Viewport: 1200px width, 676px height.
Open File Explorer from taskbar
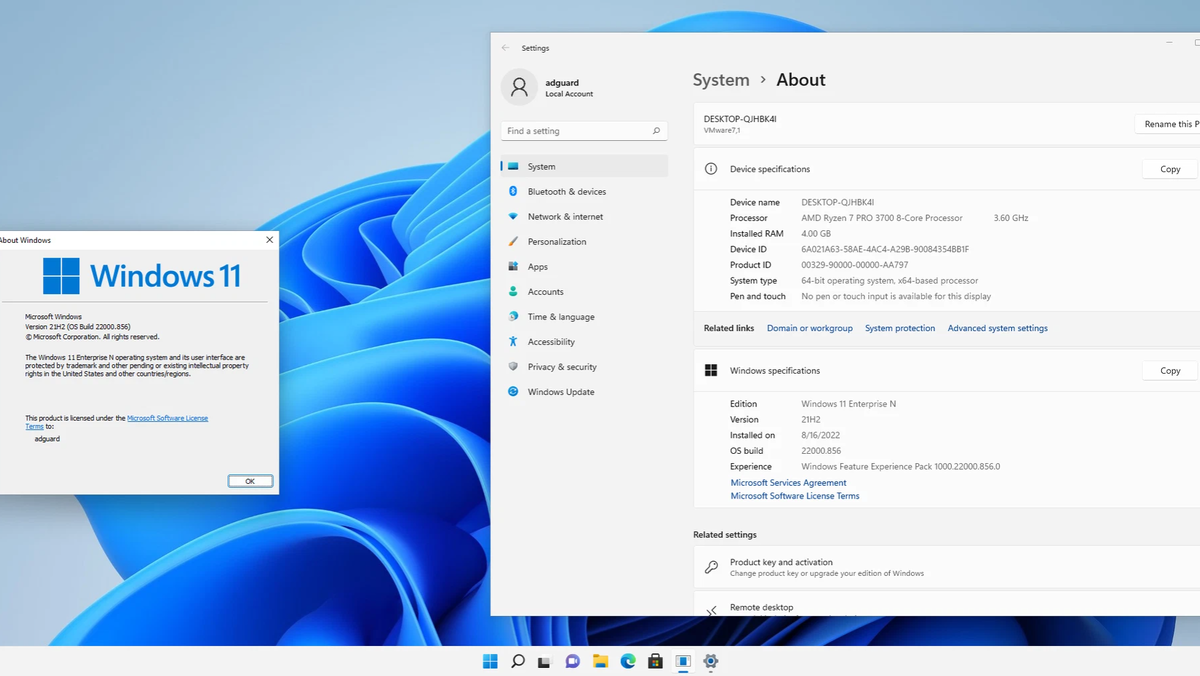600,661
